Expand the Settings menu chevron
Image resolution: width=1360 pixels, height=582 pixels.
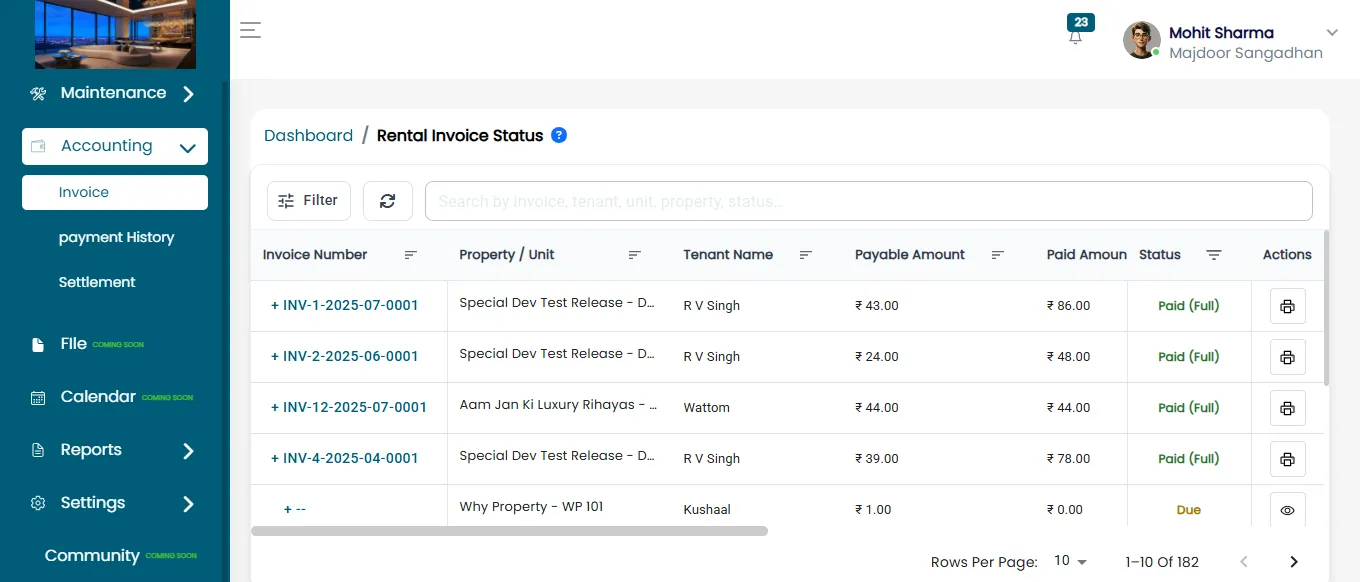point(188,504)
